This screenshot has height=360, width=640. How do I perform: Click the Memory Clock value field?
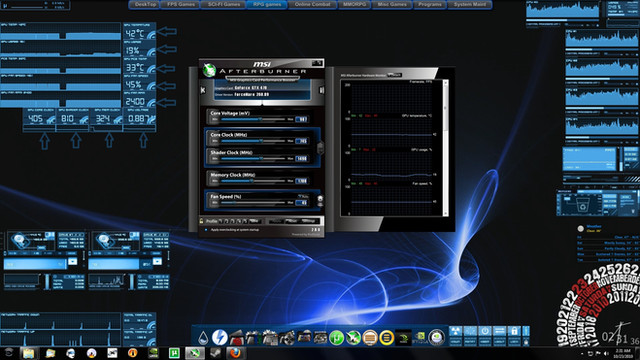click(x=302, y=180)
